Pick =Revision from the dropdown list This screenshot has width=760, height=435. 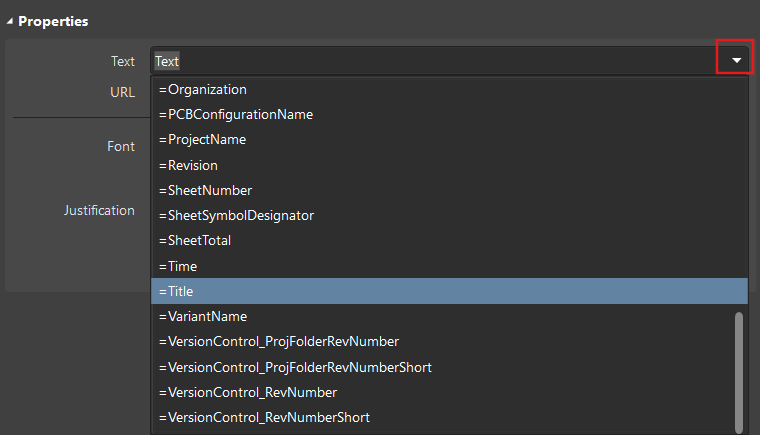(x=449, y=165)
